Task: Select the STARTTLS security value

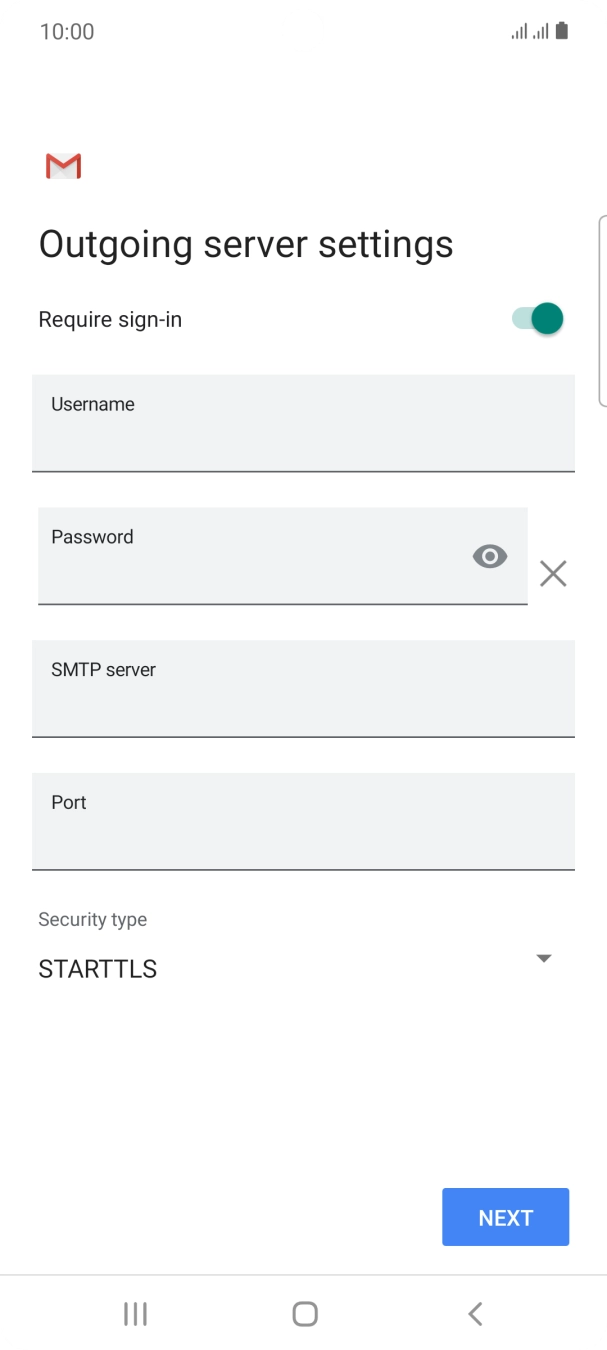Action: [x=98, y=969]
